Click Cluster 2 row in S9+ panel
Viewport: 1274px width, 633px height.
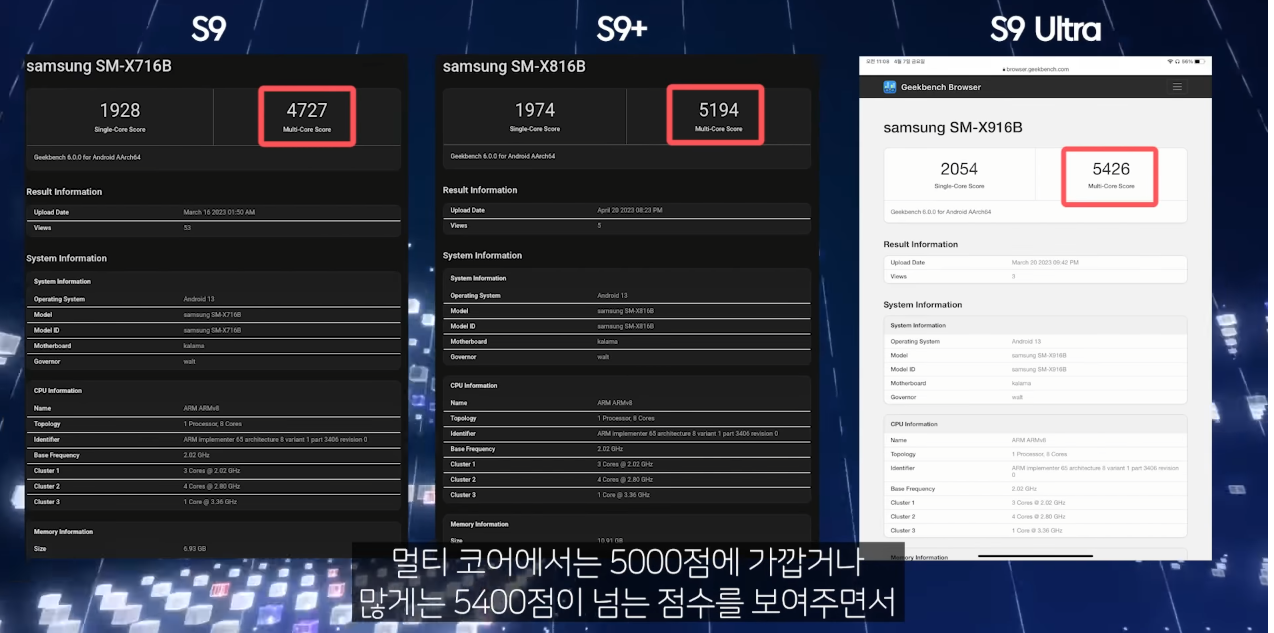[627, 479]
